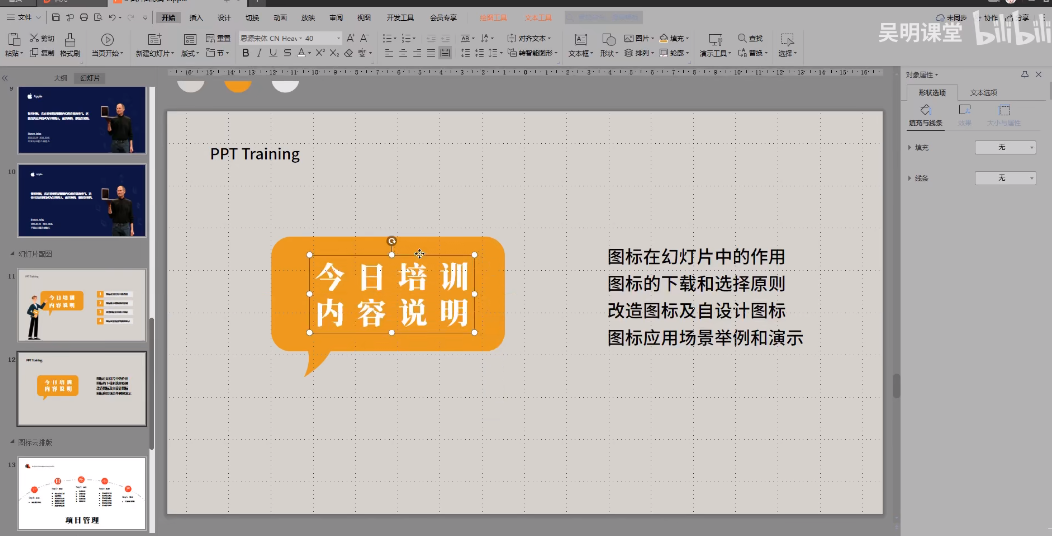This screenshot has height=536, width=1052.
Task: Switch to the Animation (动画) tab
Action: coord(280,17)
